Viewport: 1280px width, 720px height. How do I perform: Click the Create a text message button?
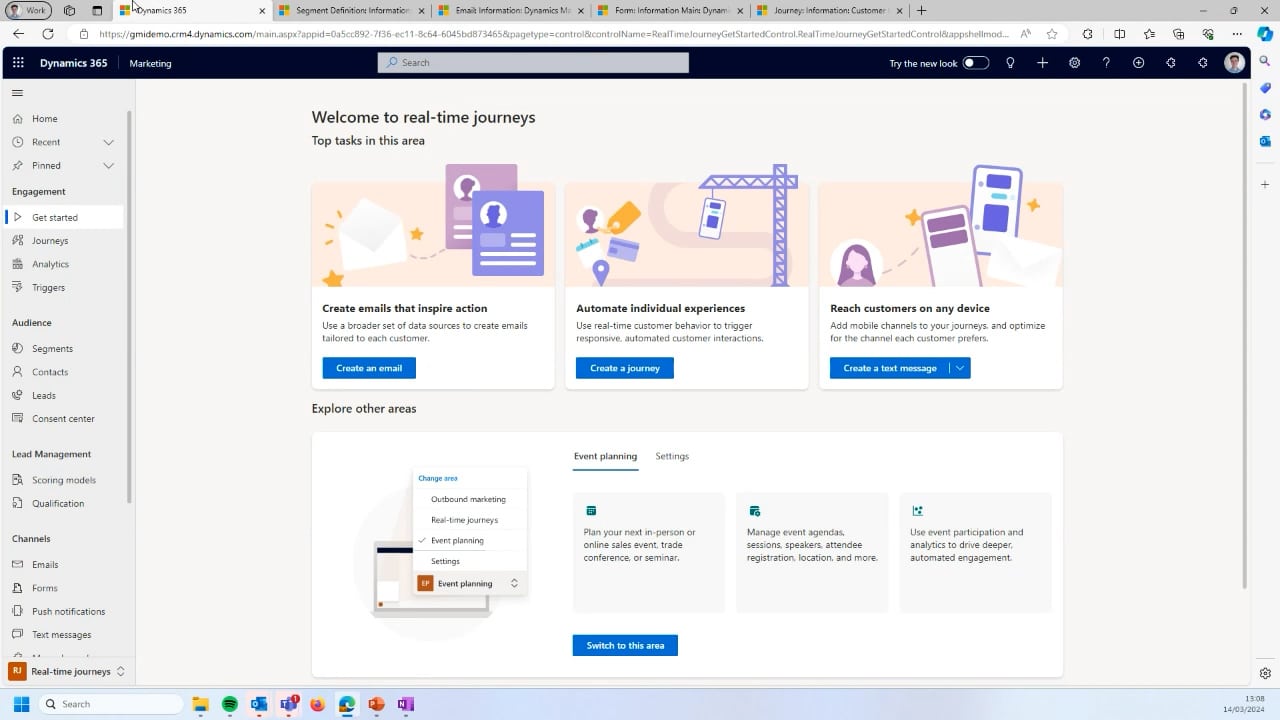(x=890, y=368)
